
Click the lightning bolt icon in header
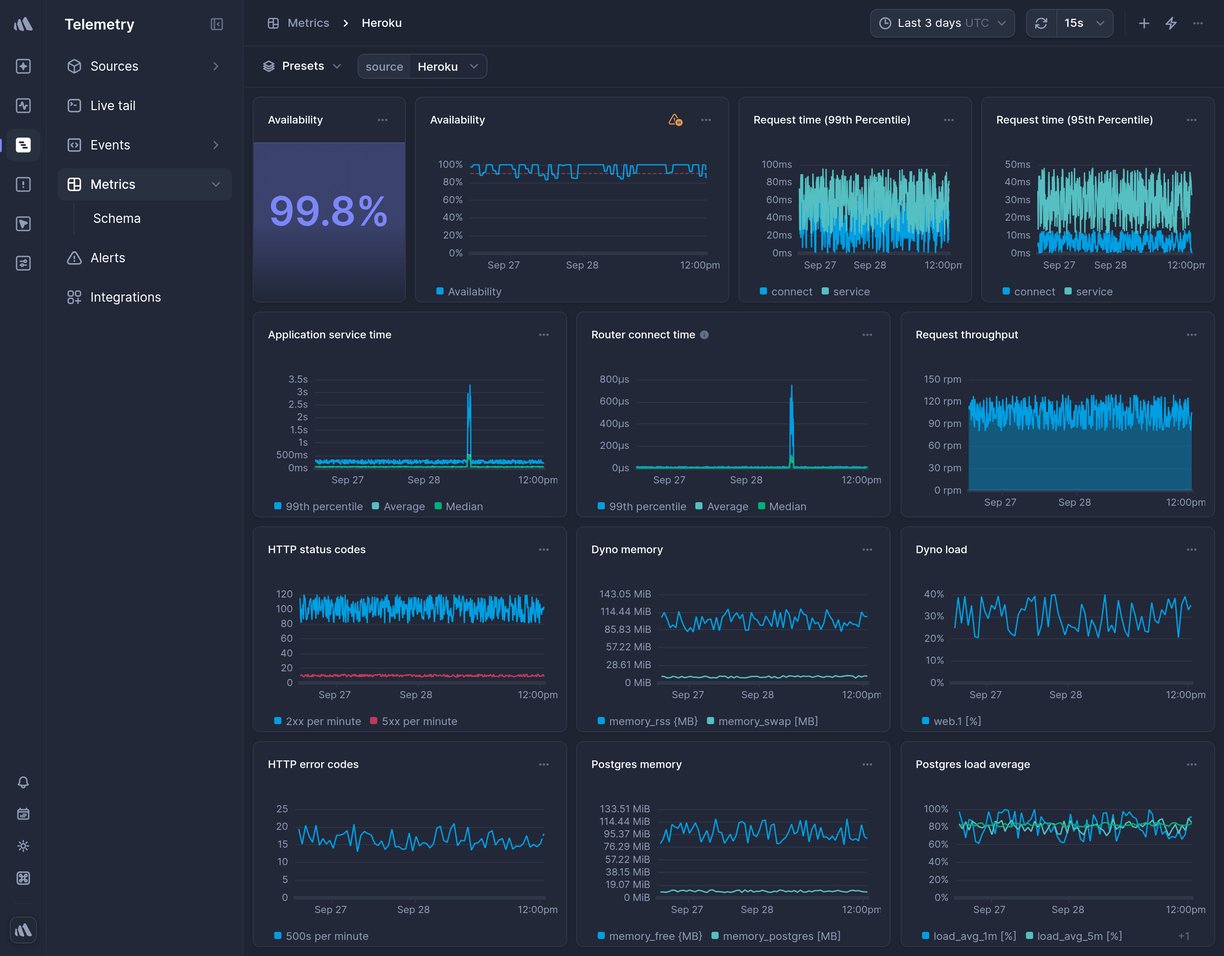1171,23
